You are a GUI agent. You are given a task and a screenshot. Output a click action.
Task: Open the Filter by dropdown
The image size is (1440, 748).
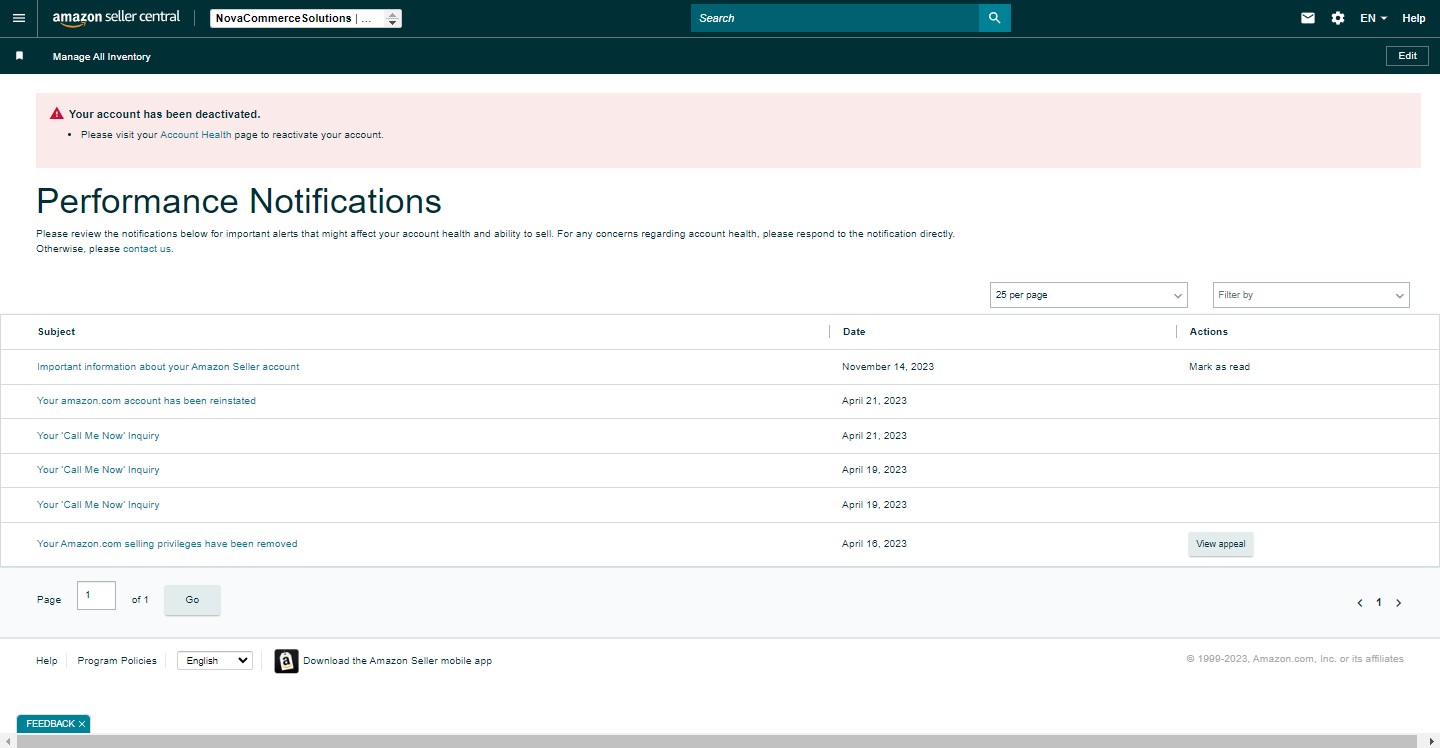(x=1311, y=295)
